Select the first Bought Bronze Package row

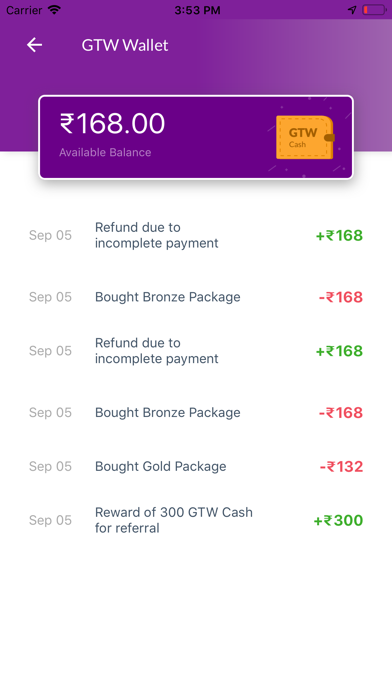click(x=196, y=297)
